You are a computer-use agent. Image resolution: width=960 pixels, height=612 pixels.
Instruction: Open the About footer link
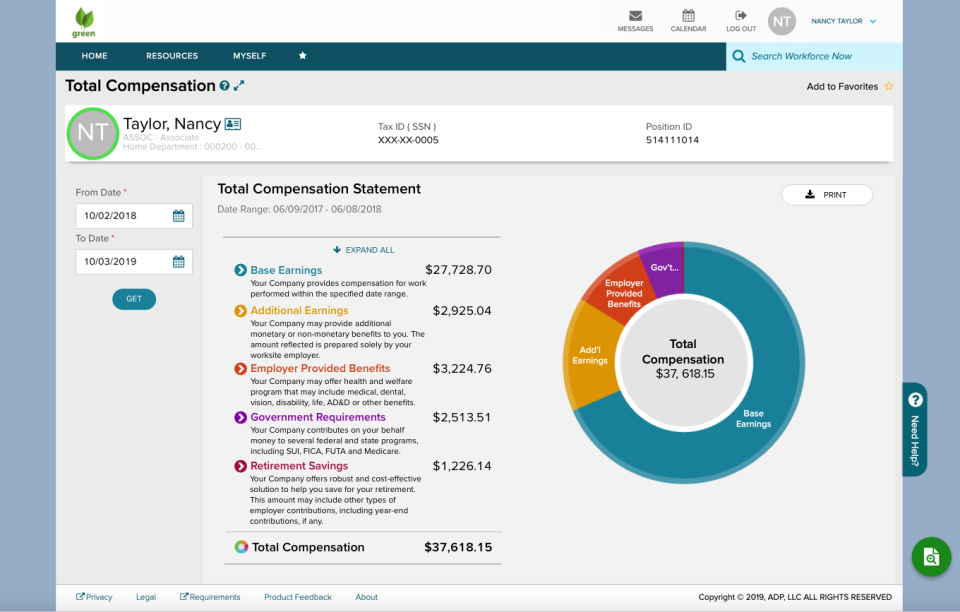366,597
